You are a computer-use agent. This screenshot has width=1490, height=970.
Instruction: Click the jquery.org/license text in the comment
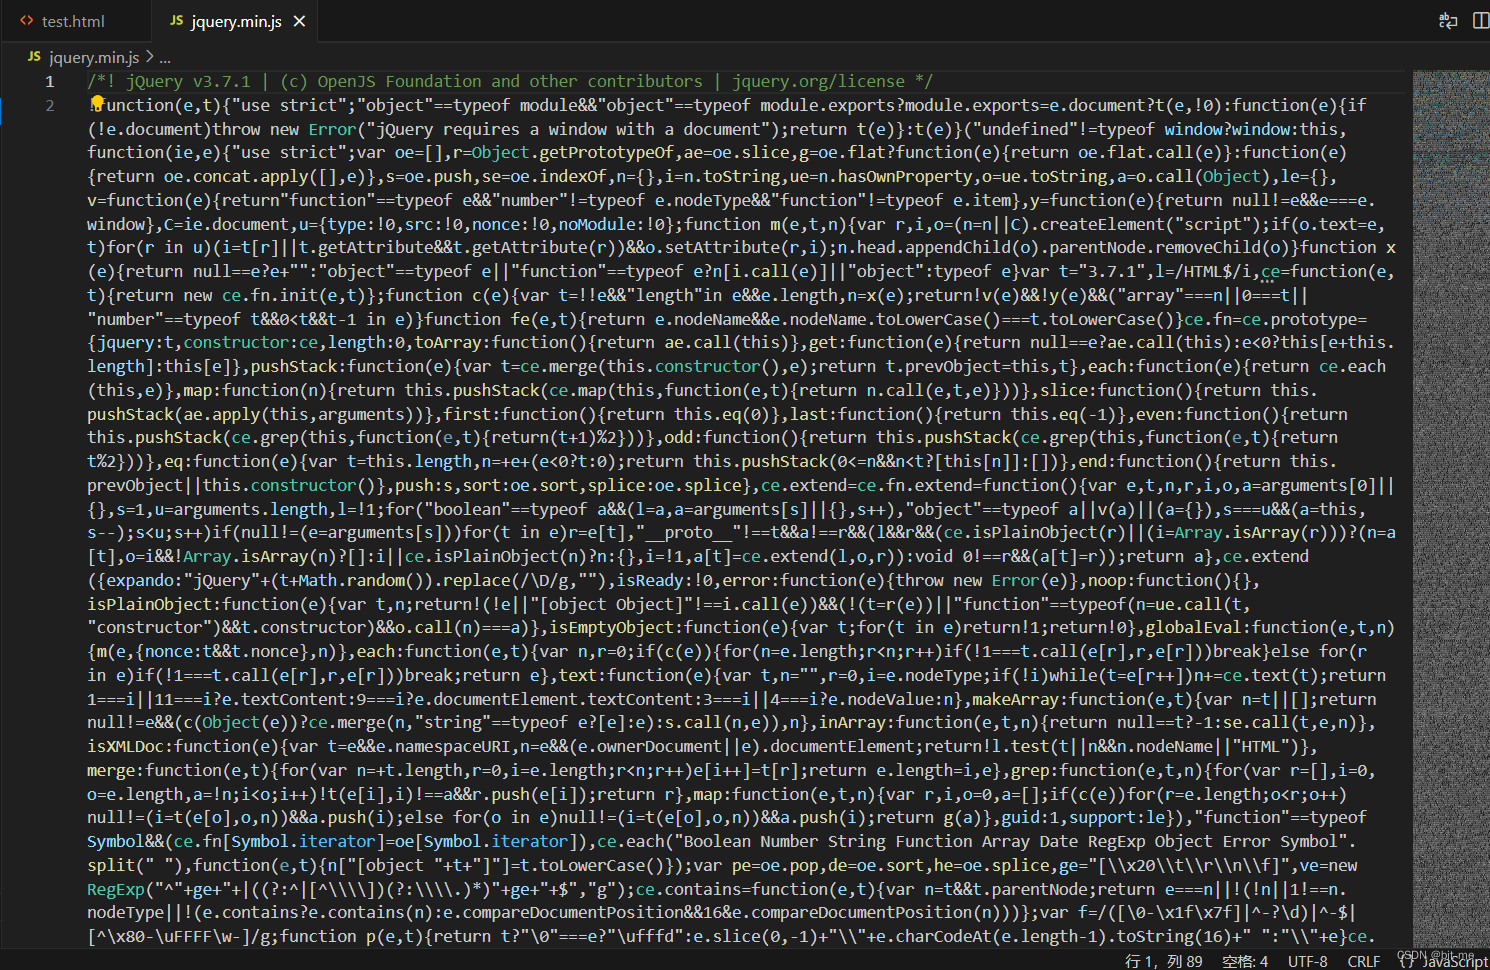click(818, 81)
